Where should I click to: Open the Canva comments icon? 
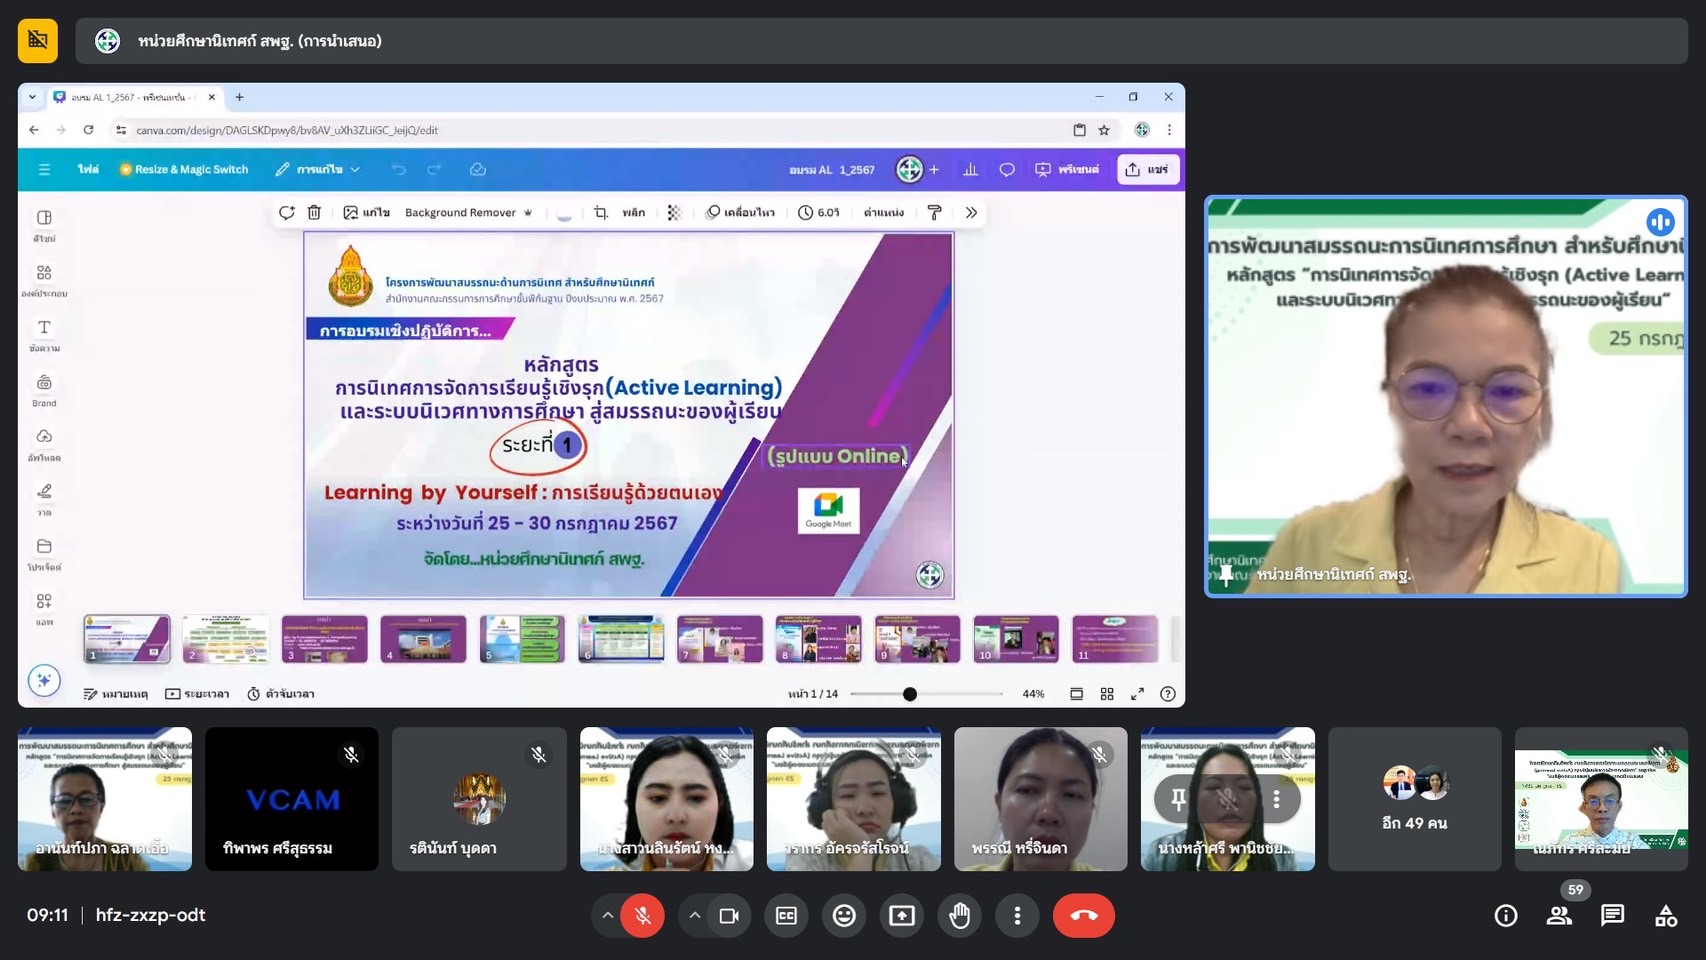pyautogui.click(x=1007, y=170)
